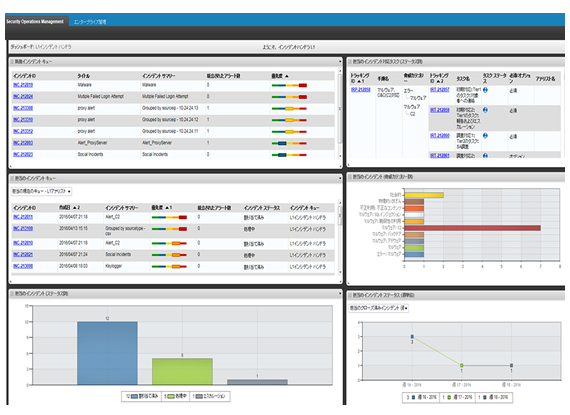This screenshot has height=415, width=570.
Task: Toggle the 処理中 legend item
Action: [176, 396]
